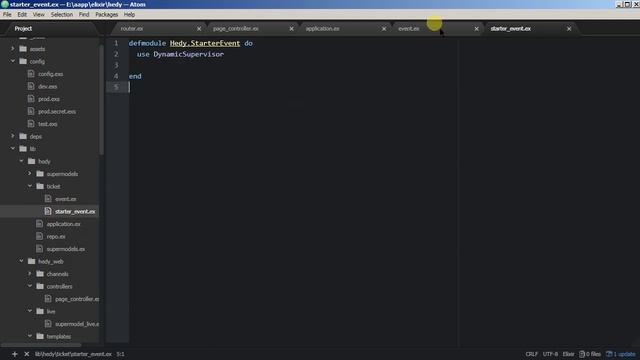Select starter_event.ex in the tree

[75, 211]
